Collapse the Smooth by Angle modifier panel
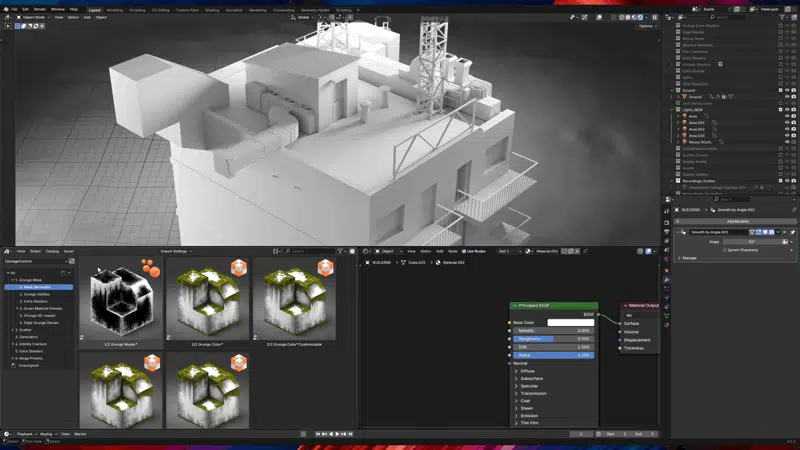The image size is (800, 450). (x=678, y=232)
